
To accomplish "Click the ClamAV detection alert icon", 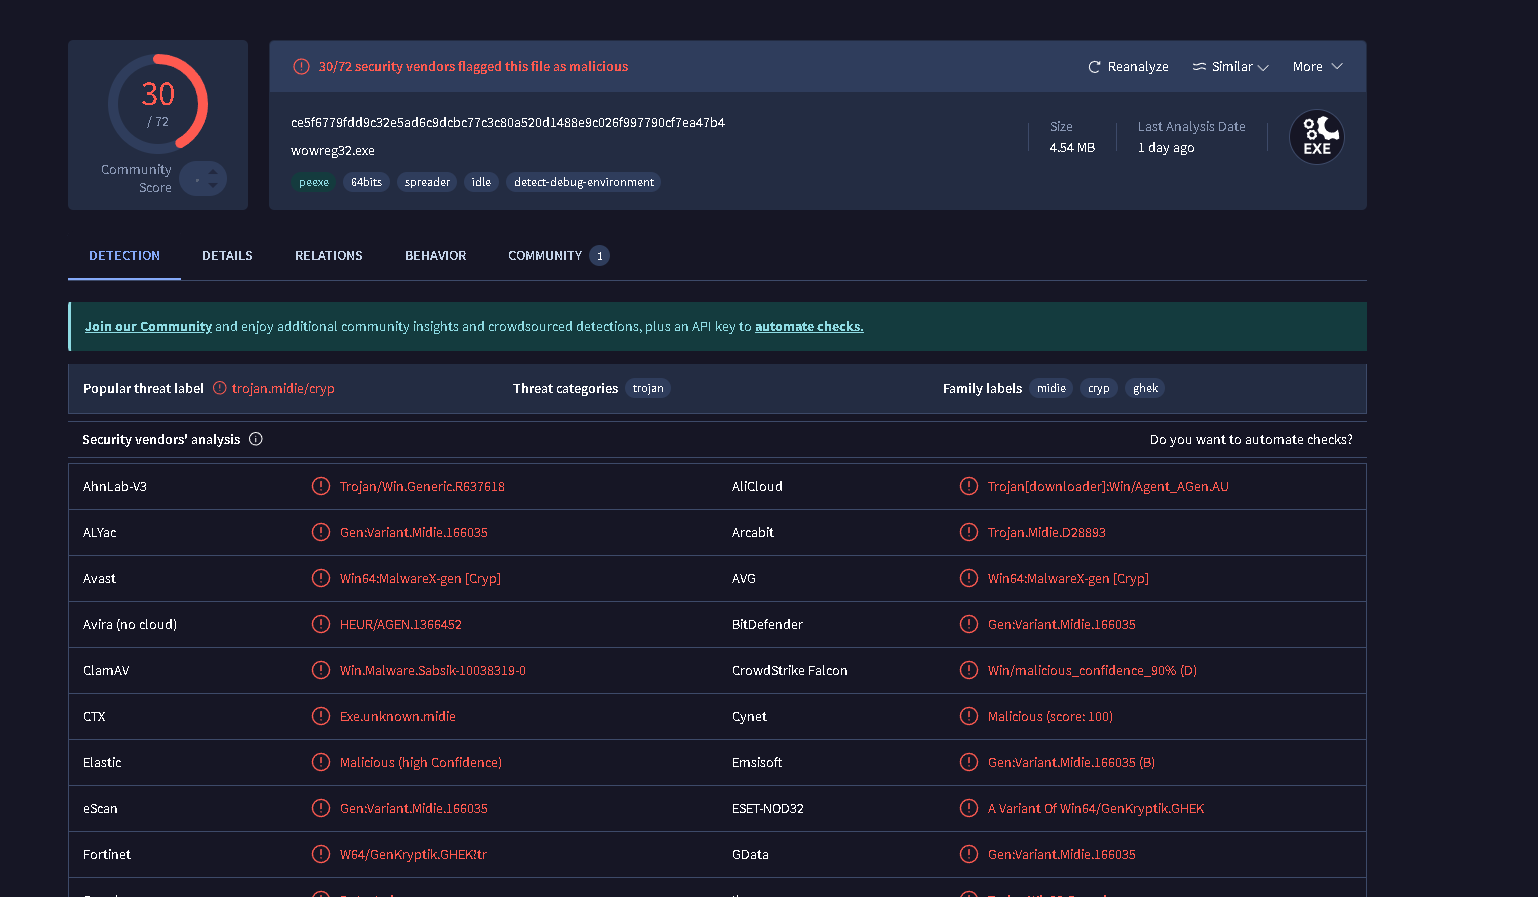I will pyautogui.click(x=321, y=670).
